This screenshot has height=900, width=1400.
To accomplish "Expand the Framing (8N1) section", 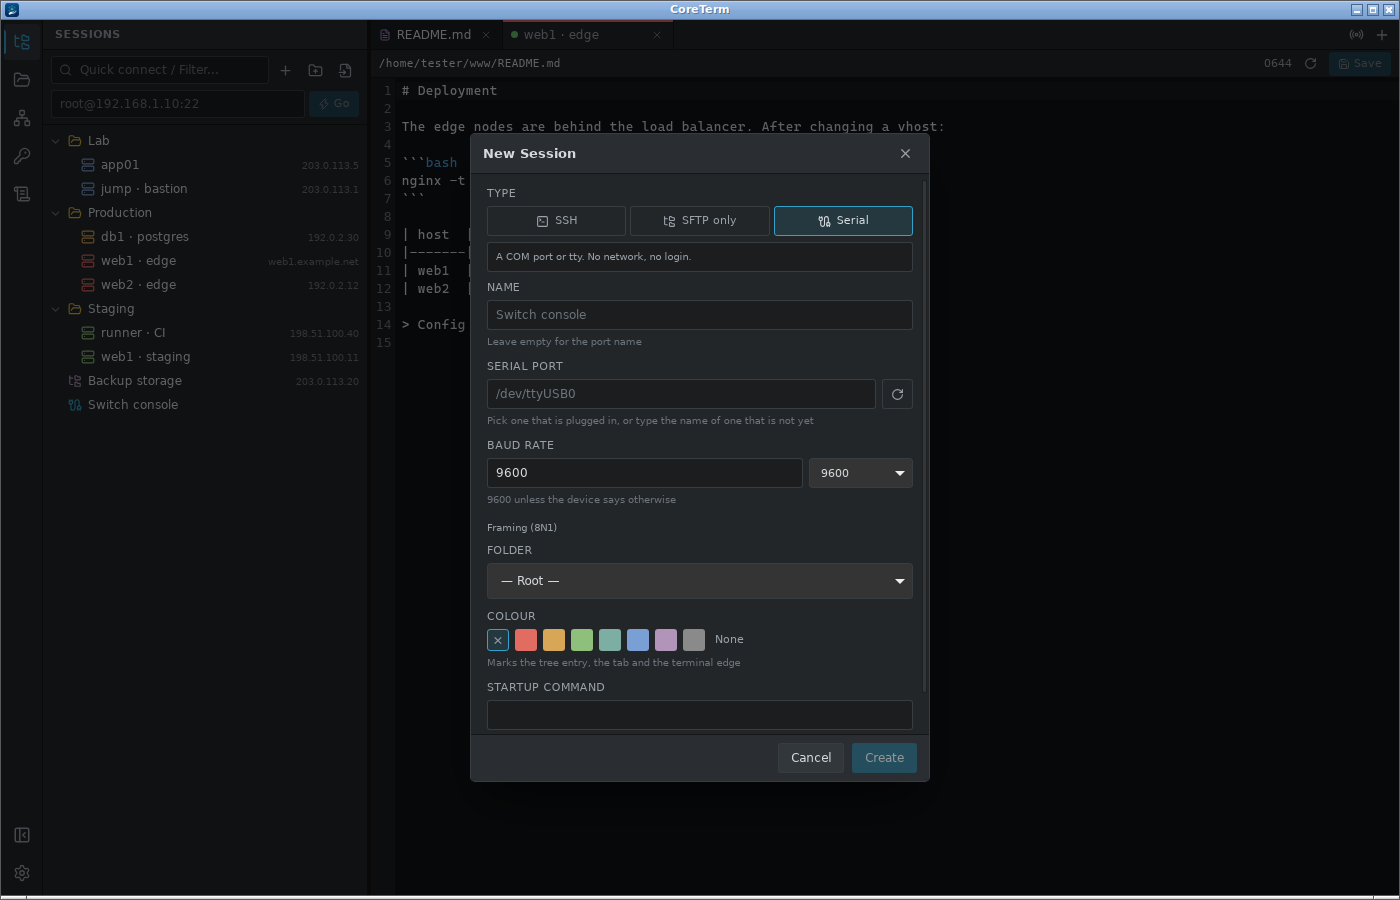I will 522,528.
